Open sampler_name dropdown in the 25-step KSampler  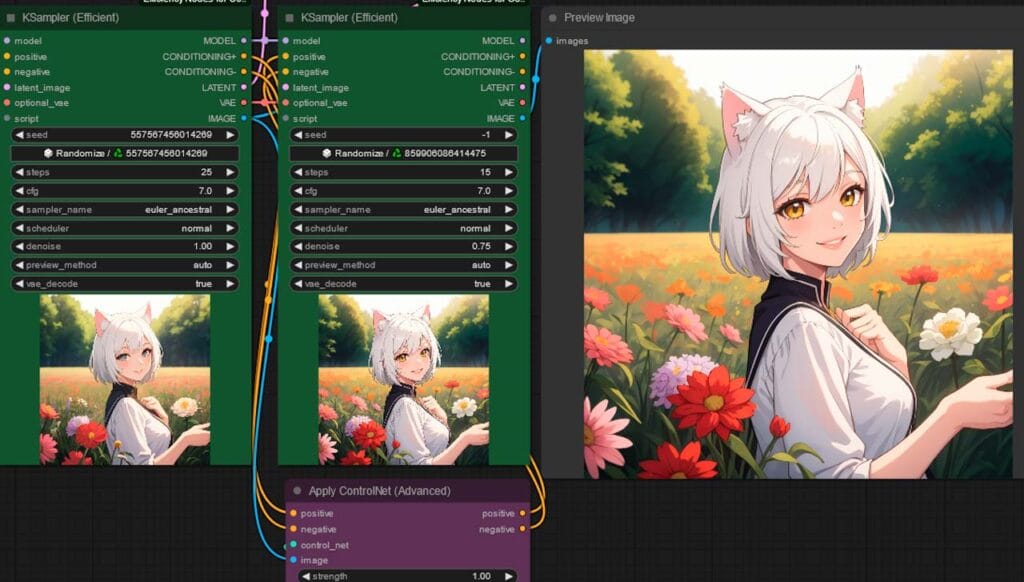[125, 210]
